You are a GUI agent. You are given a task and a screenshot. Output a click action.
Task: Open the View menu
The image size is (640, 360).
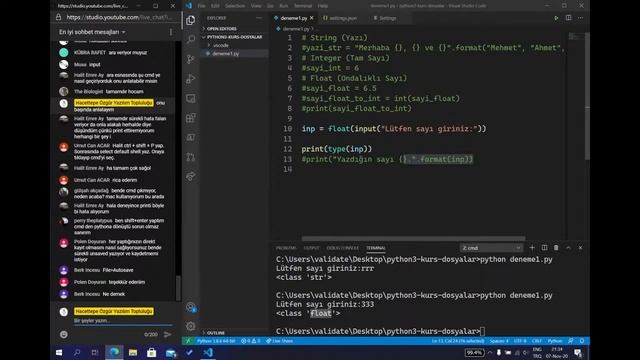(256, 6)
